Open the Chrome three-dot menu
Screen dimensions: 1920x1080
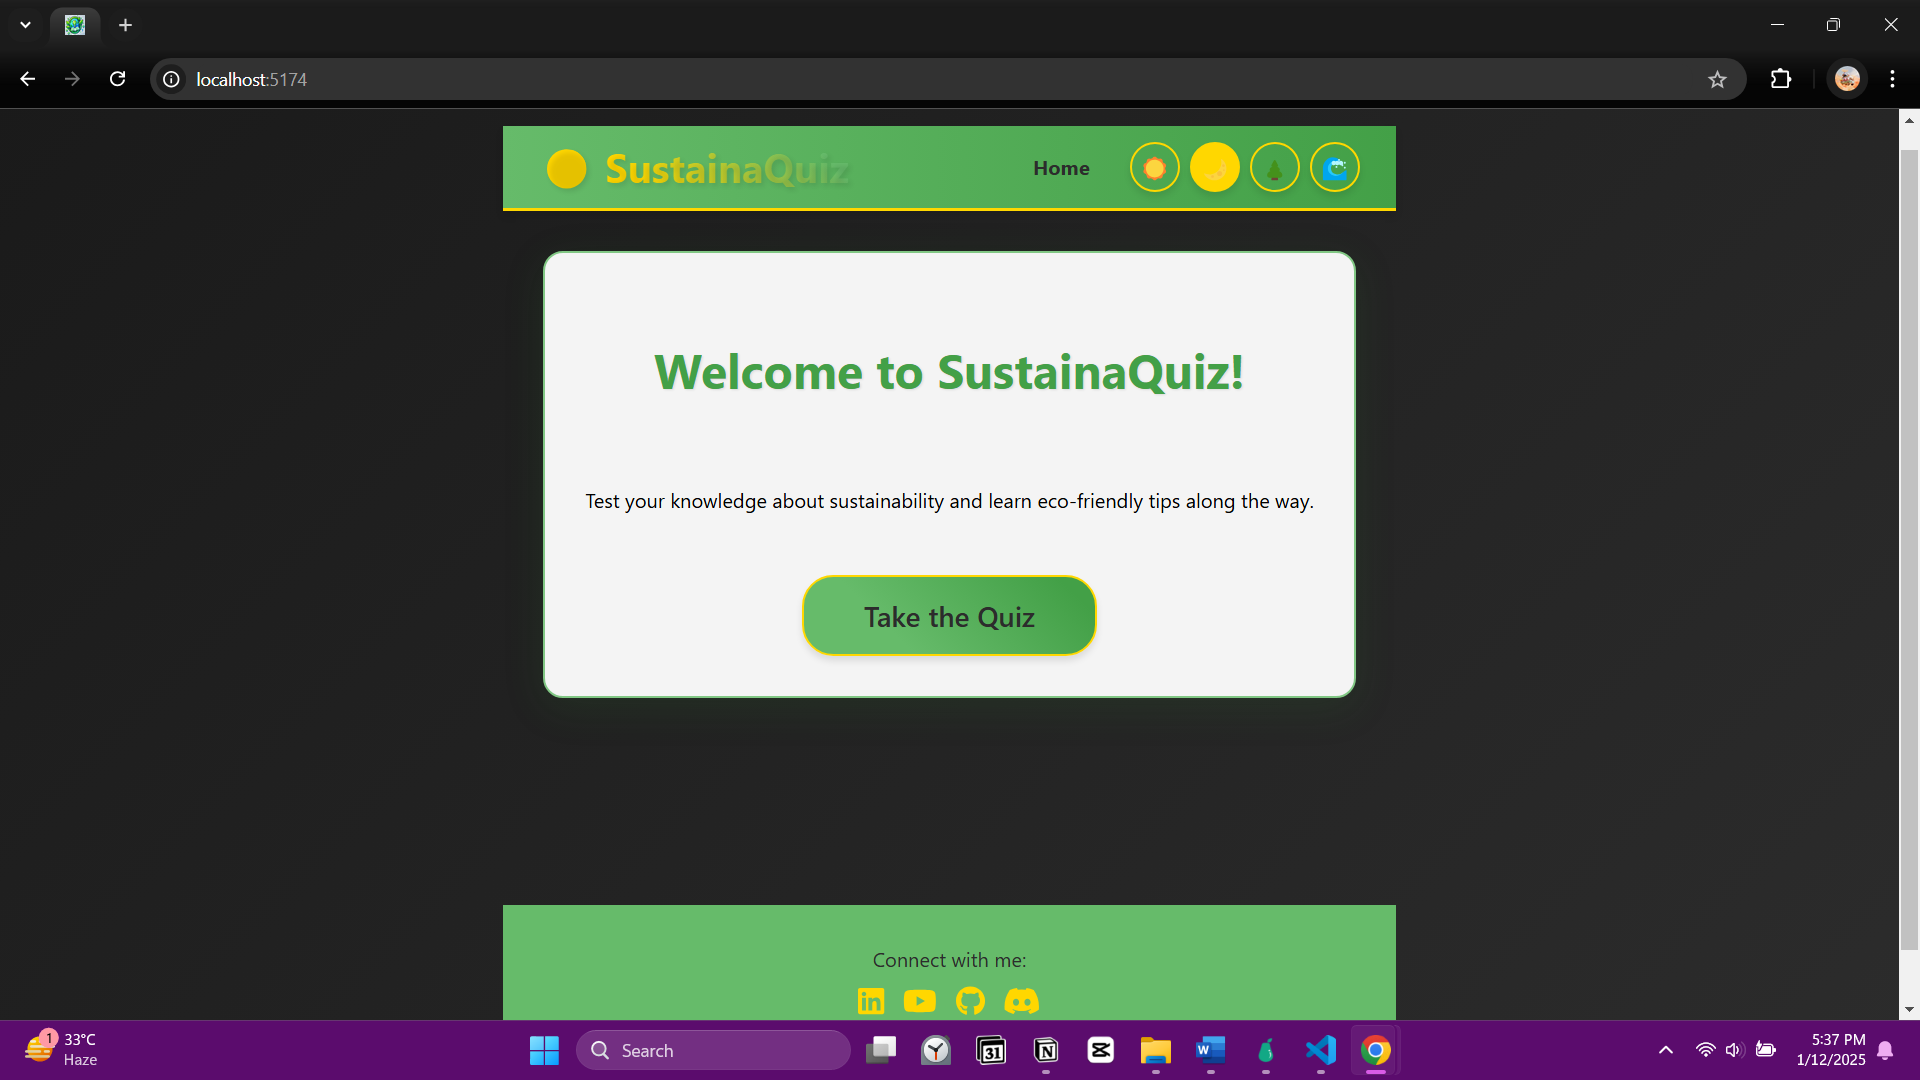coord(1892,79)
